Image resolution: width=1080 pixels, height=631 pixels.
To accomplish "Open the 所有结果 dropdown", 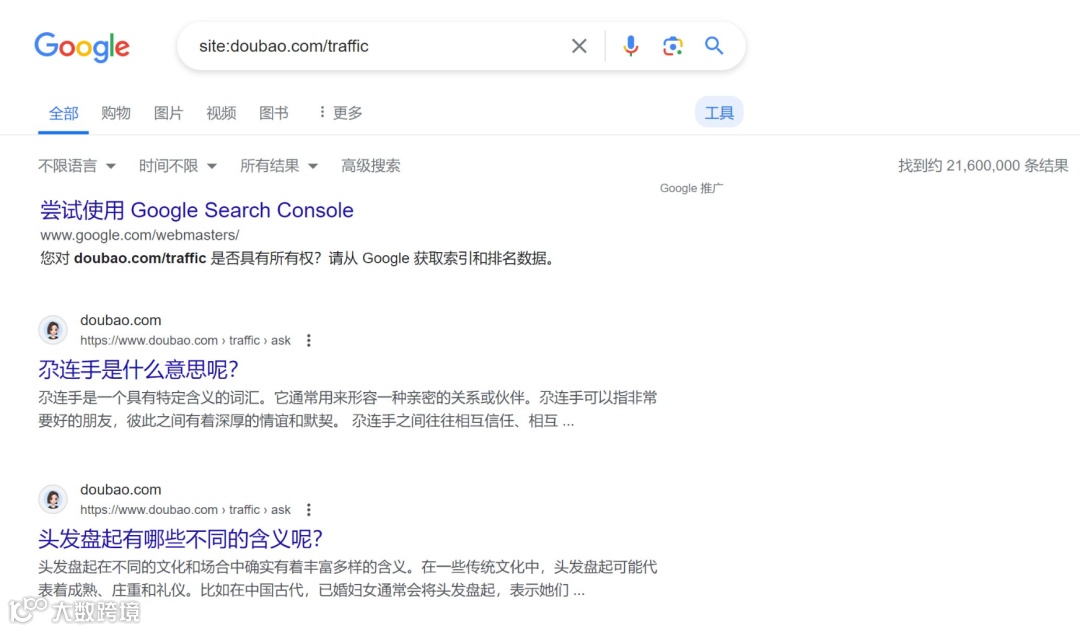I will (279, 166).
